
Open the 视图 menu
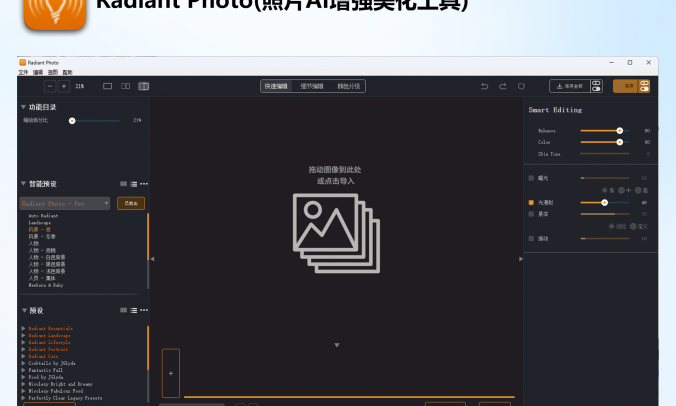[x=53, y=72]
